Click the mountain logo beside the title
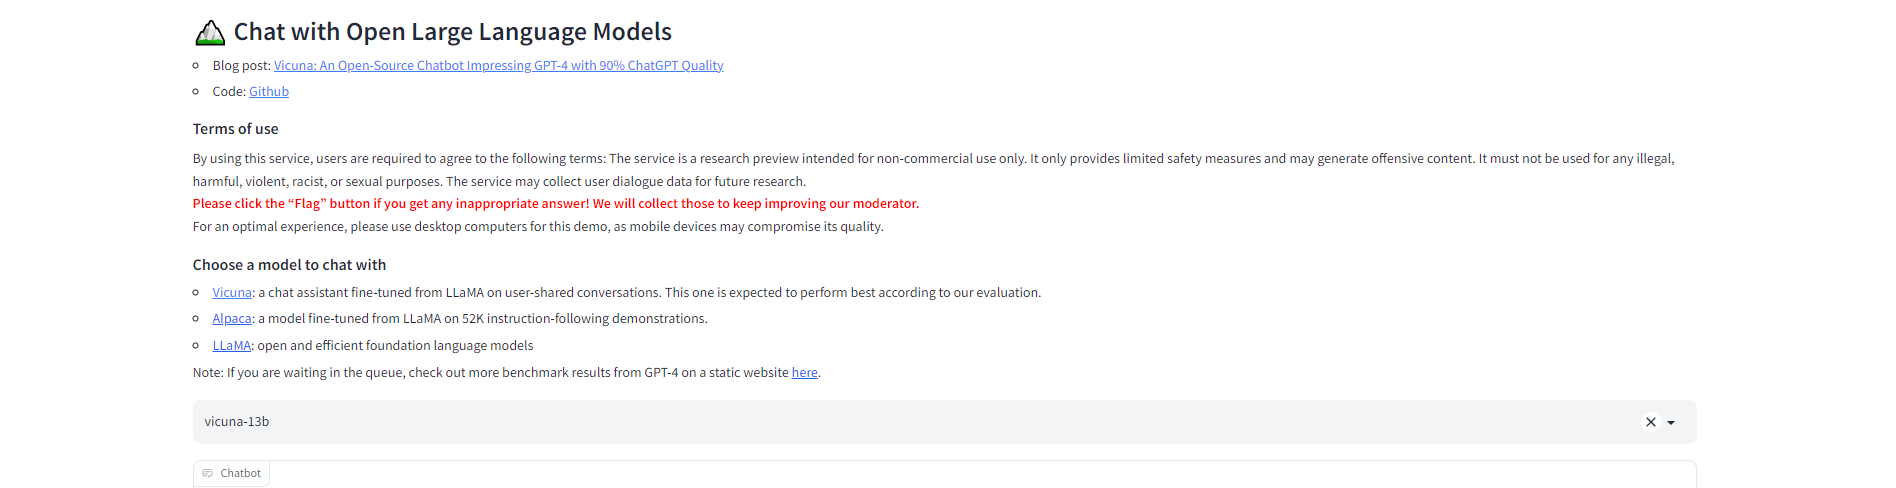 tap(210, 33)
